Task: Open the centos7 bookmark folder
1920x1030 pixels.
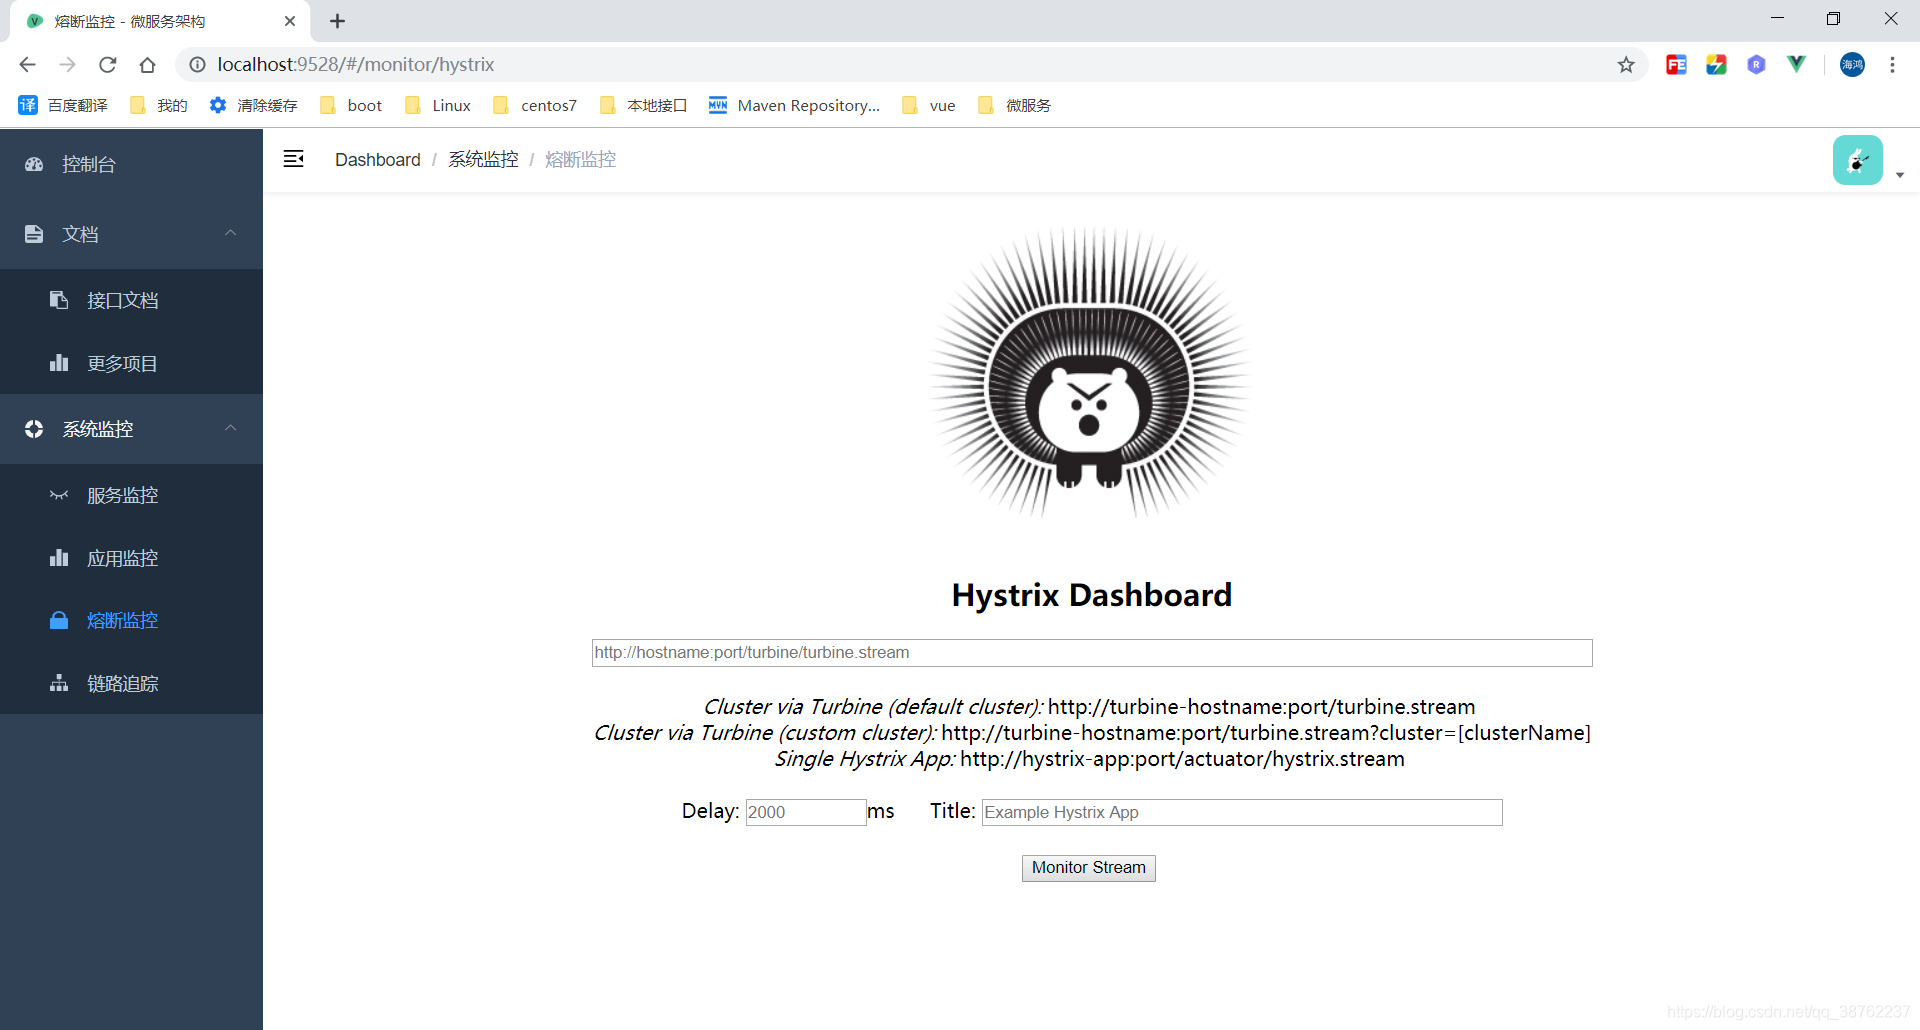Action: [535, 105]
